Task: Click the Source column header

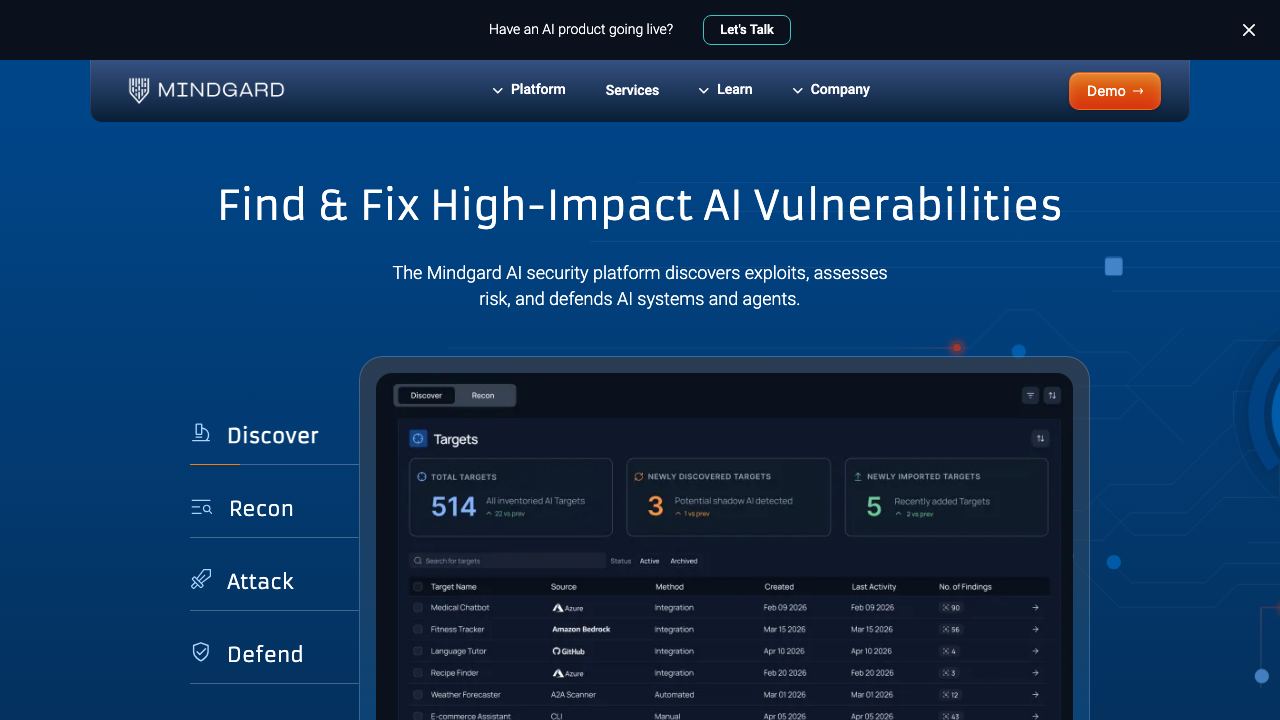Action: 563,587
